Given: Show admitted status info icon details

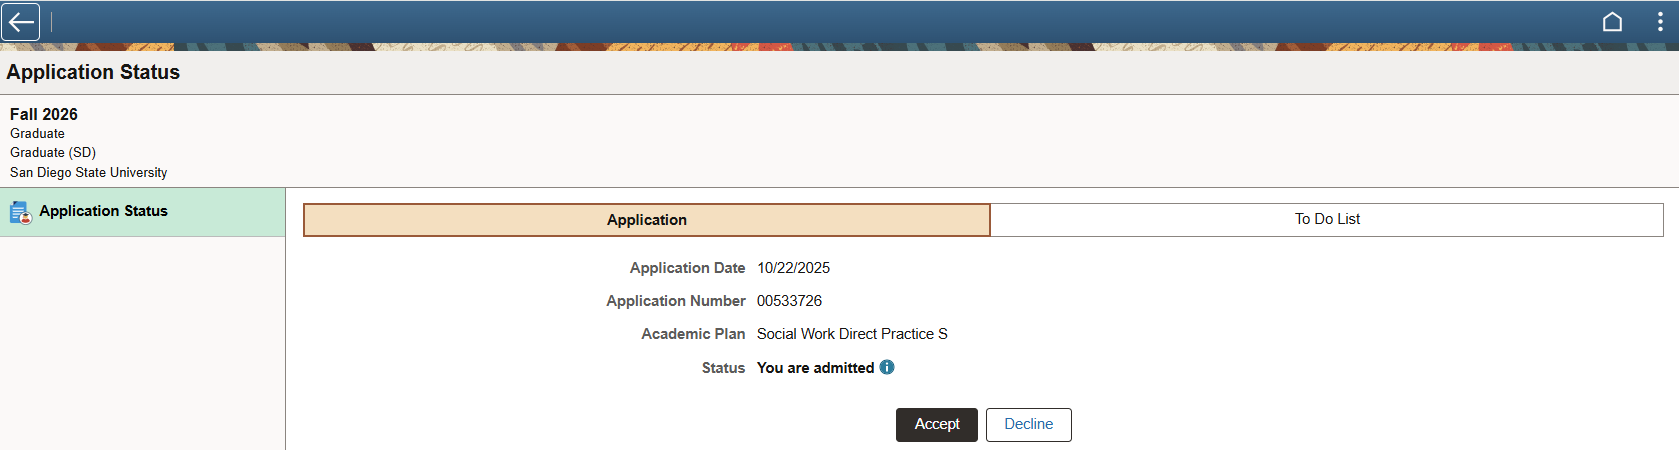Looking at the screenshot, I should pyautogui.click(x=887, y=367).
